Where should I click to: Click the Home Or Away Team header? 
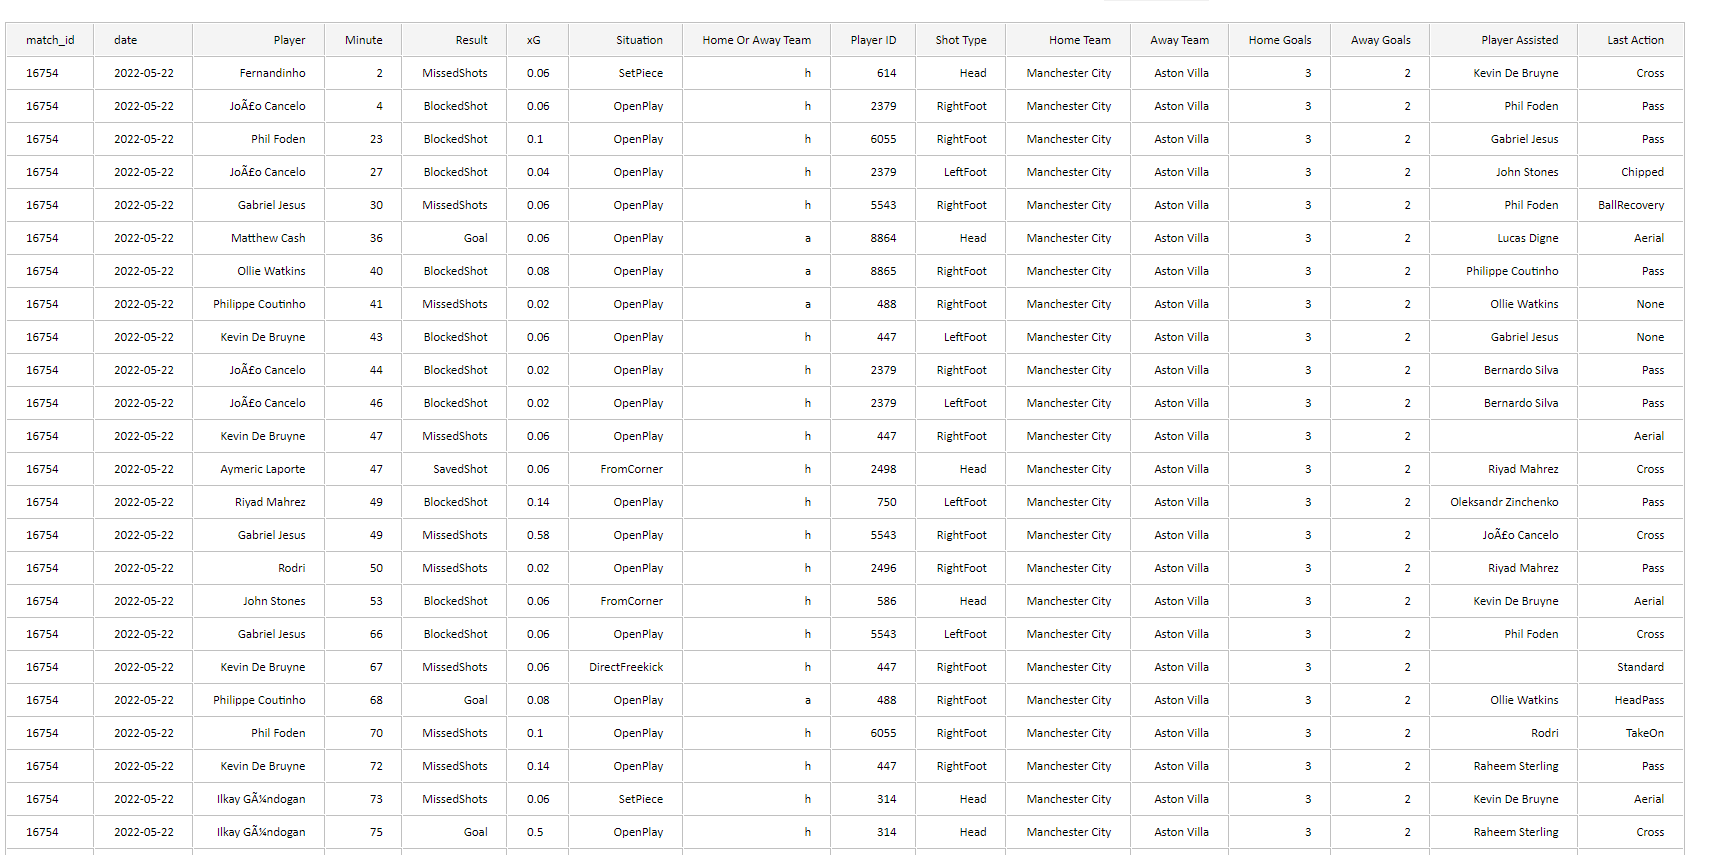tap(756, 40)
